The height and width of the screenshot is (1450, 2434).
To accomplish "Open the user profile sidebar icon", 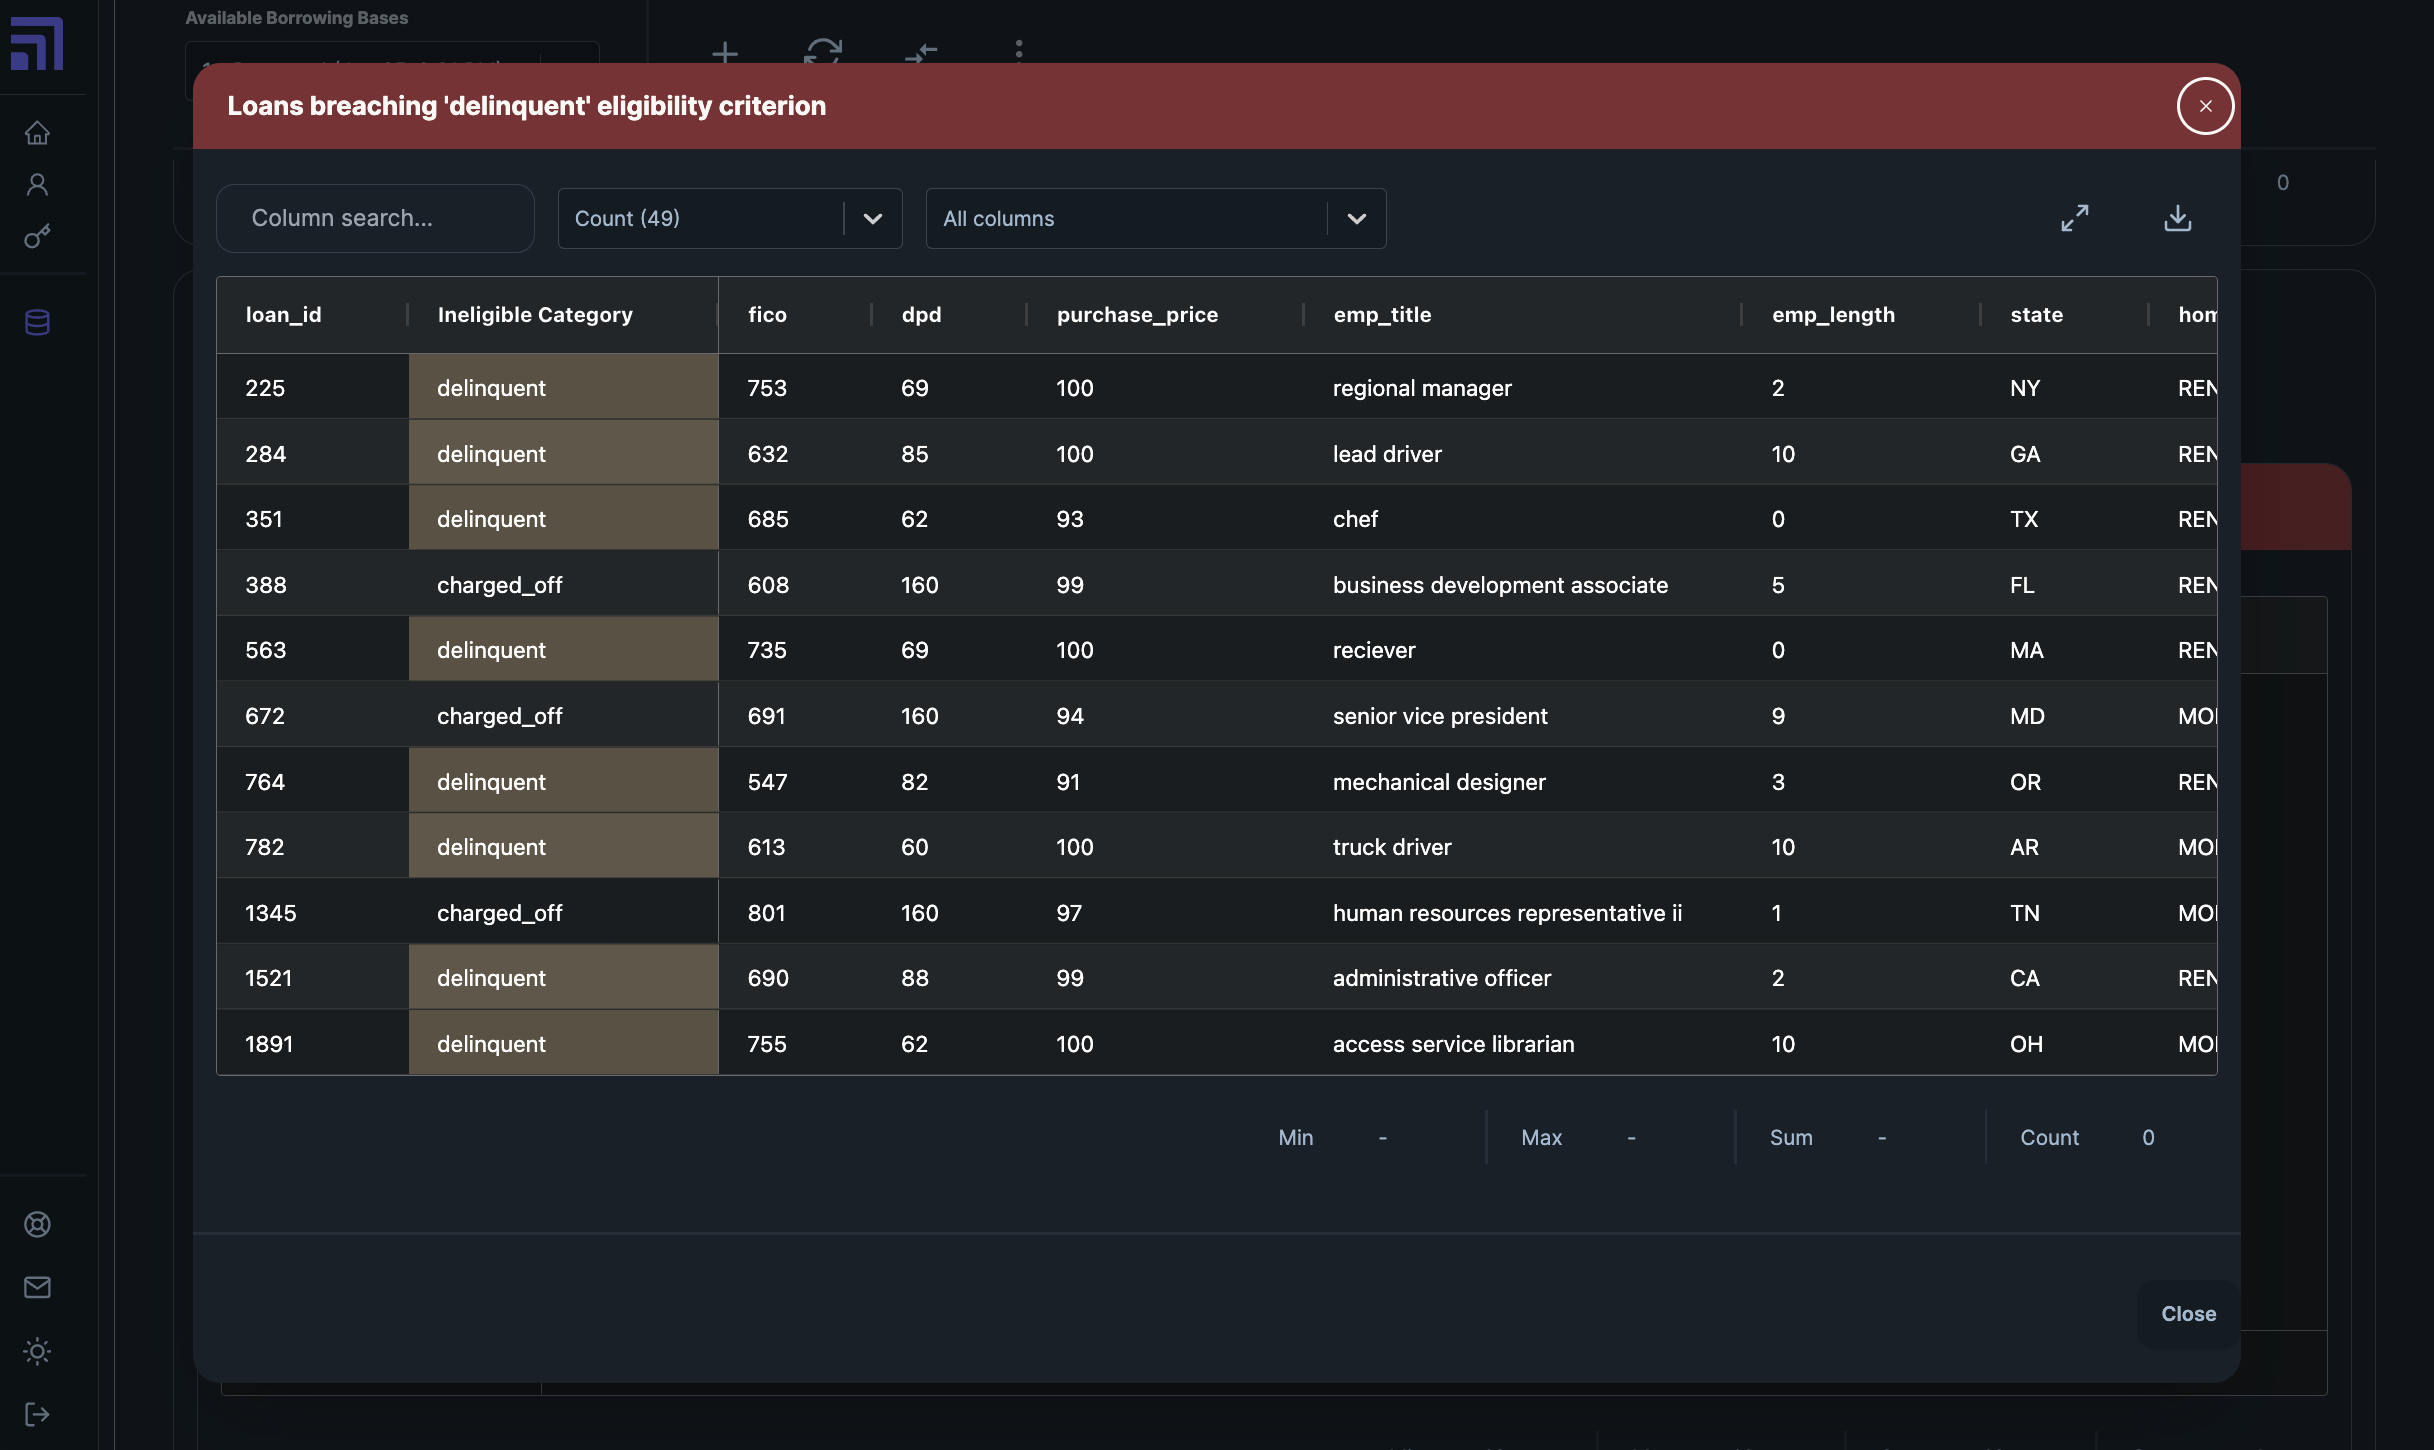I will point(37,185).
